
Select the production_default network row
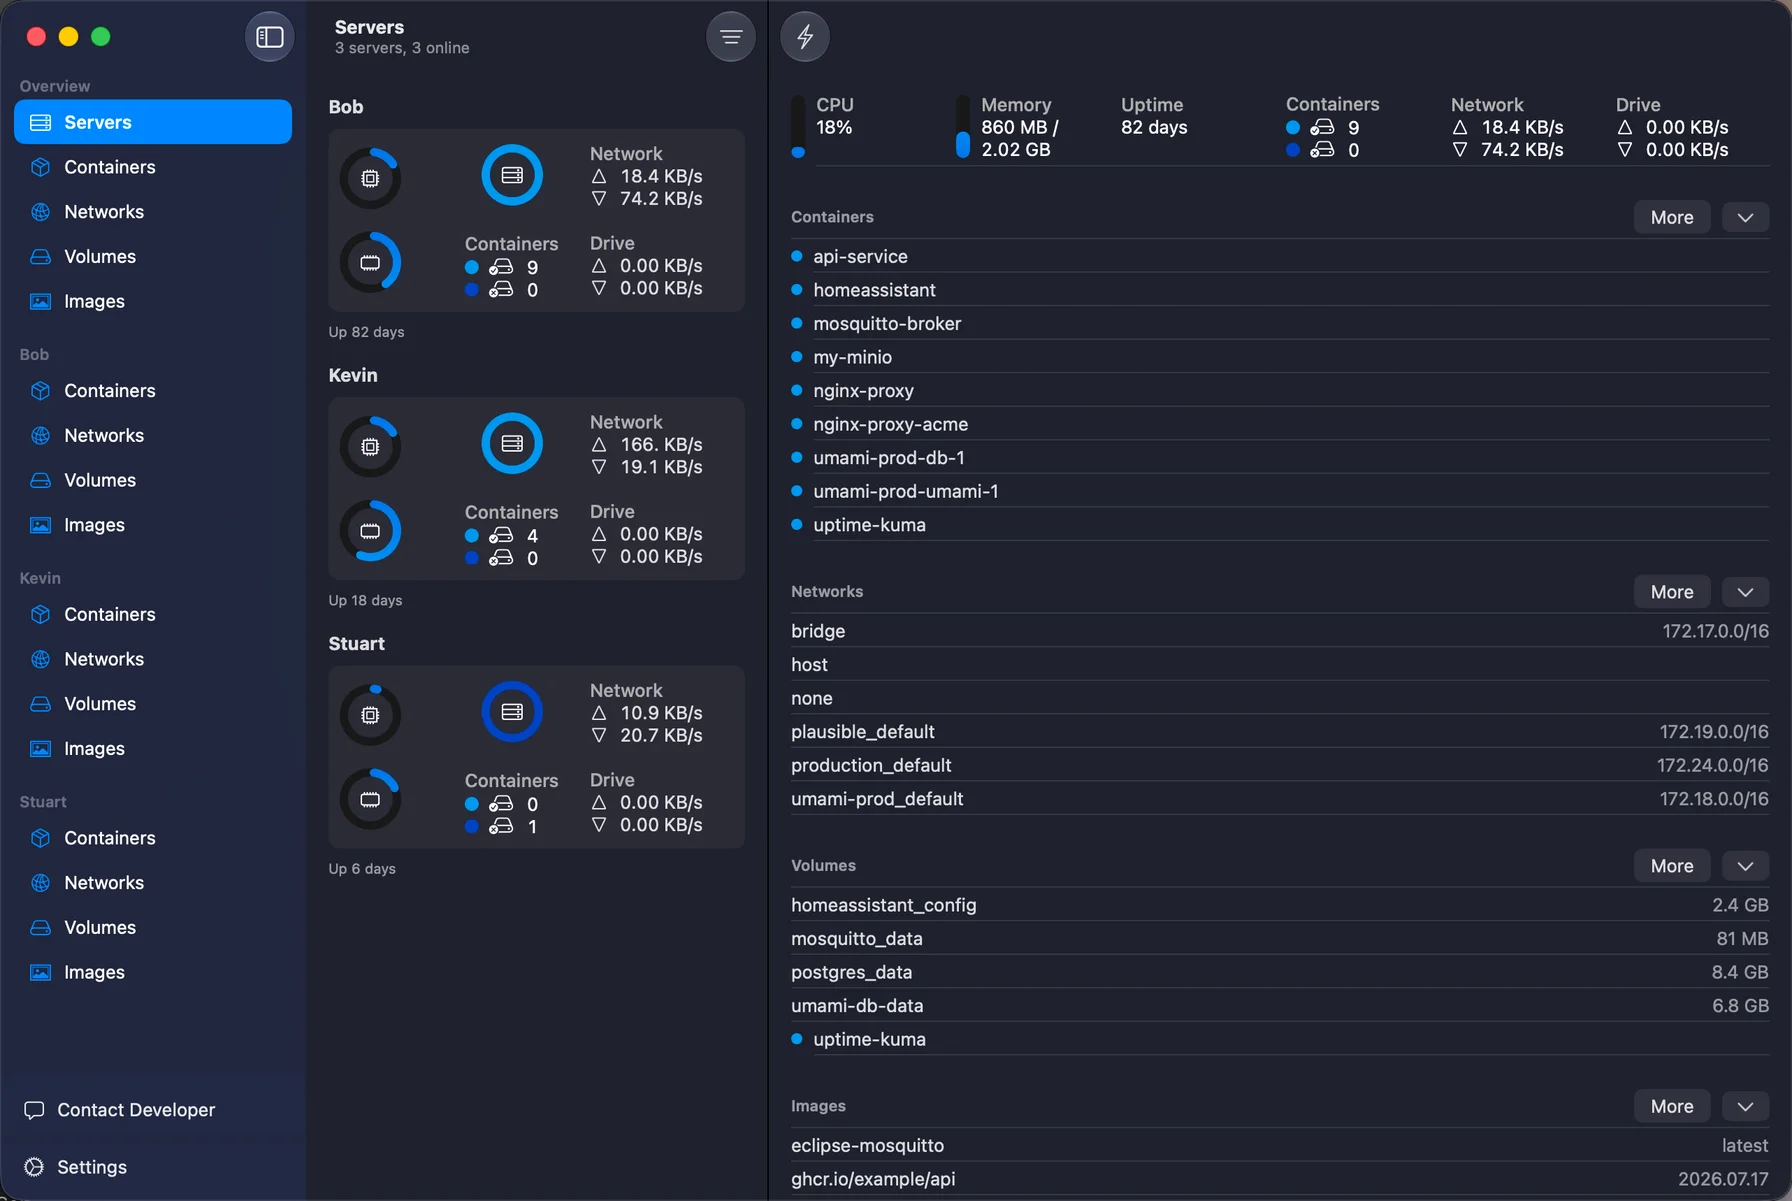pyautogui.click(x=1280, y=765)
